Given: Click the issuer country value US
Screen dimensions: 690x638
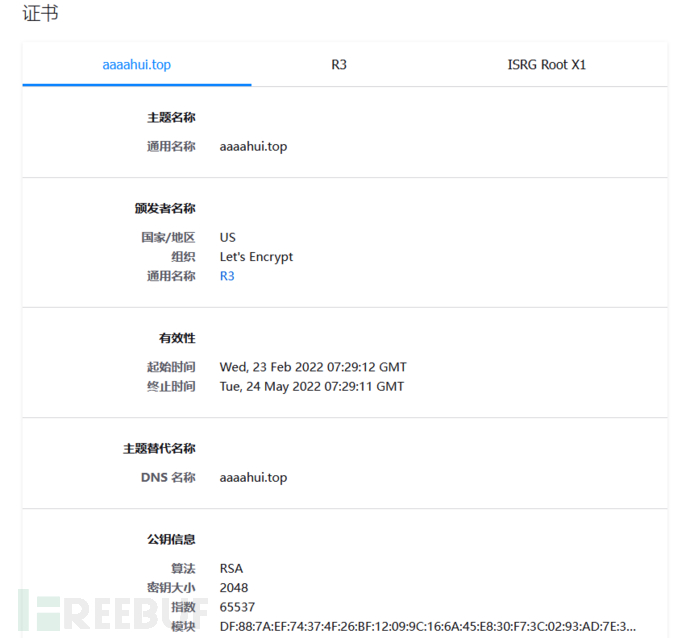Looking at the screenshot, I should (228, 238).
